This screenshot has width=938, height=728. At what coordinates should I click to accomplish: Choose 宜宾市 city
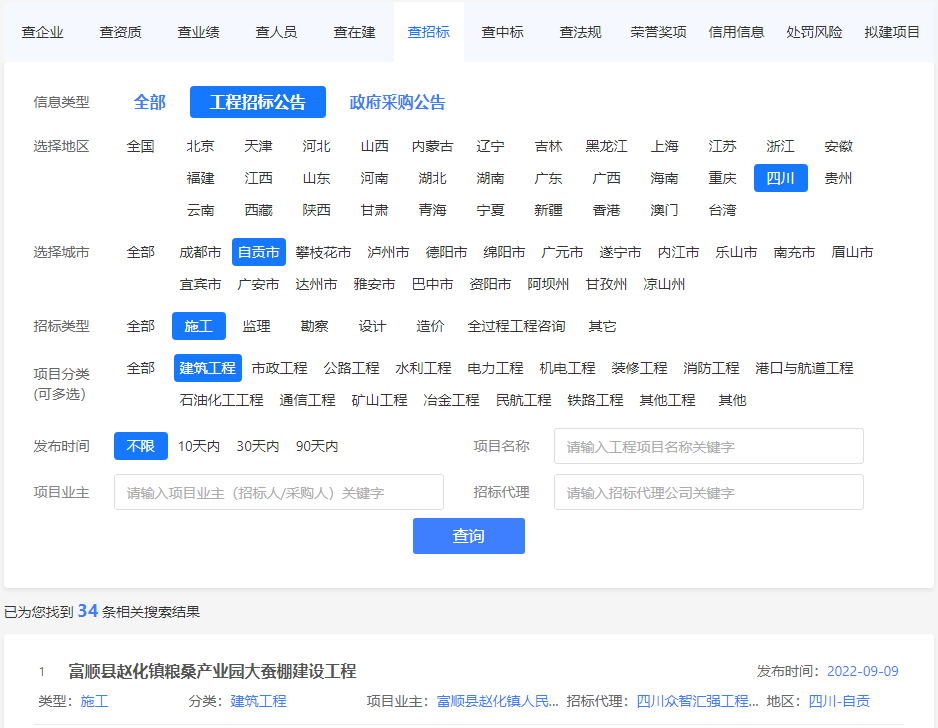tap(200, 284)
